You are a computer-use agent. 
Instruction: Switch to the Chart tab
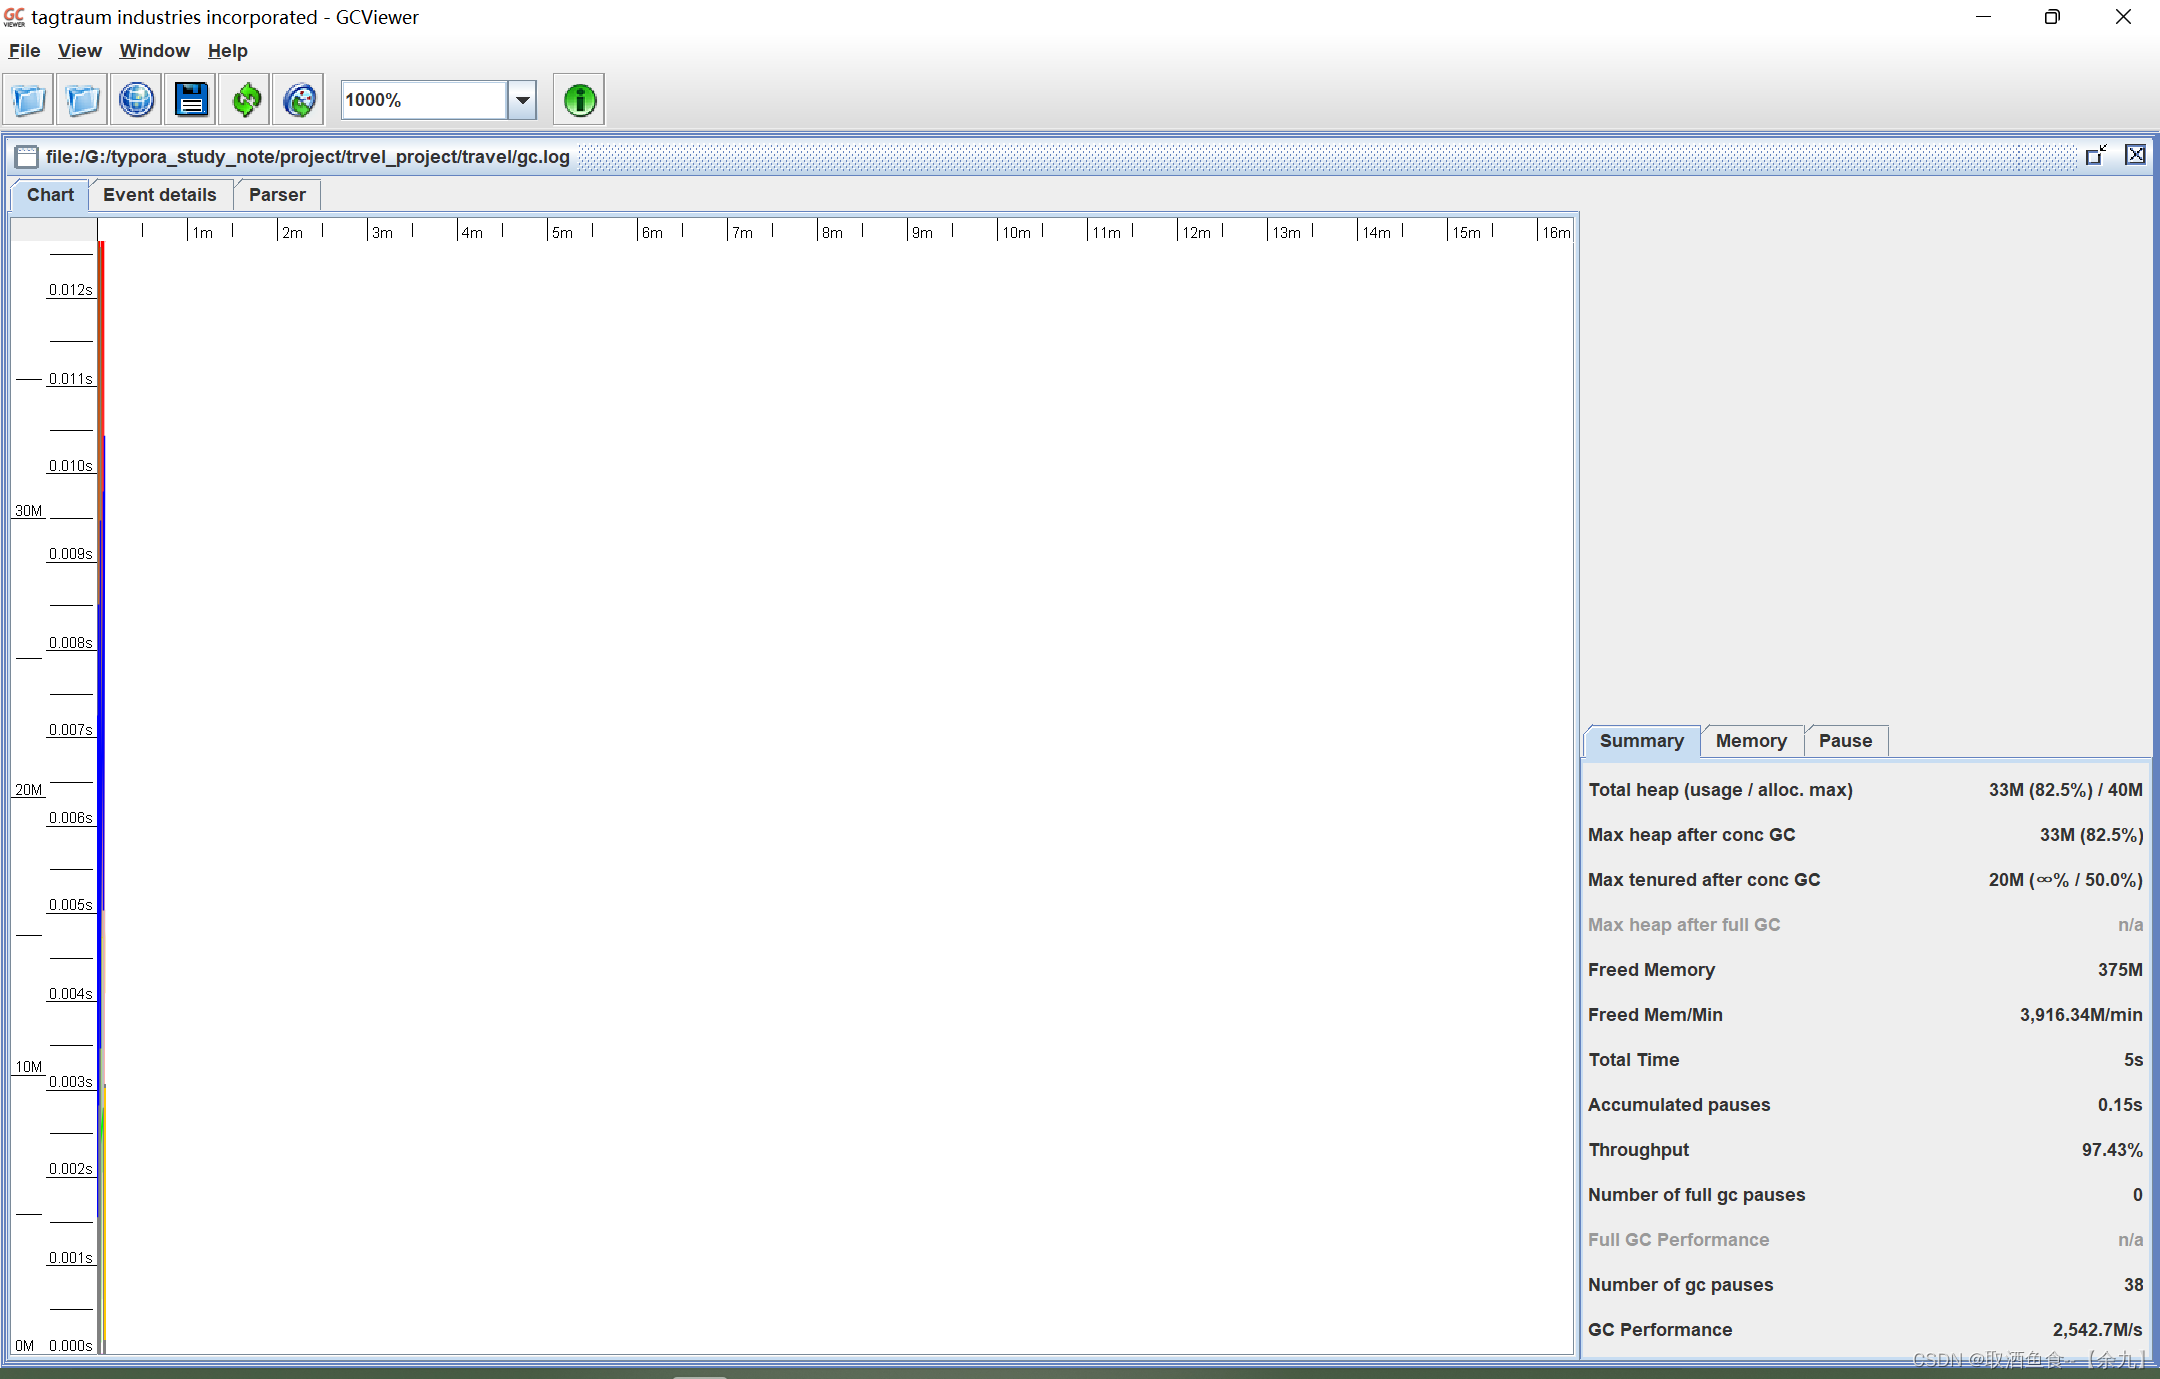click(x=50, y=195)
